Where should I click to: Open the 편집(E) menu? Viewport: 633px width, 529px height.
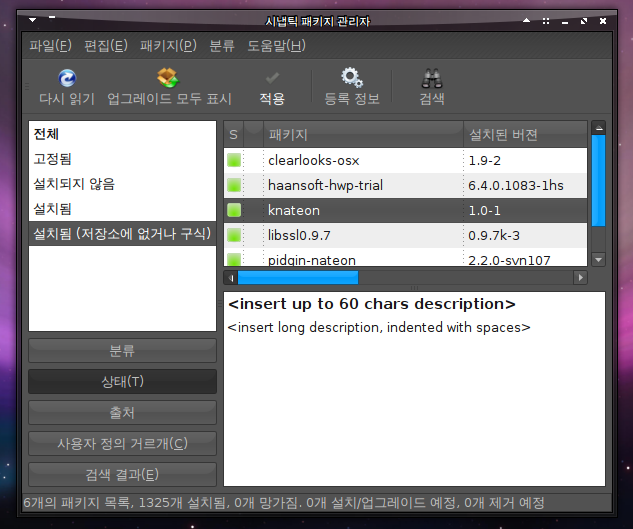tap(106, 46)
